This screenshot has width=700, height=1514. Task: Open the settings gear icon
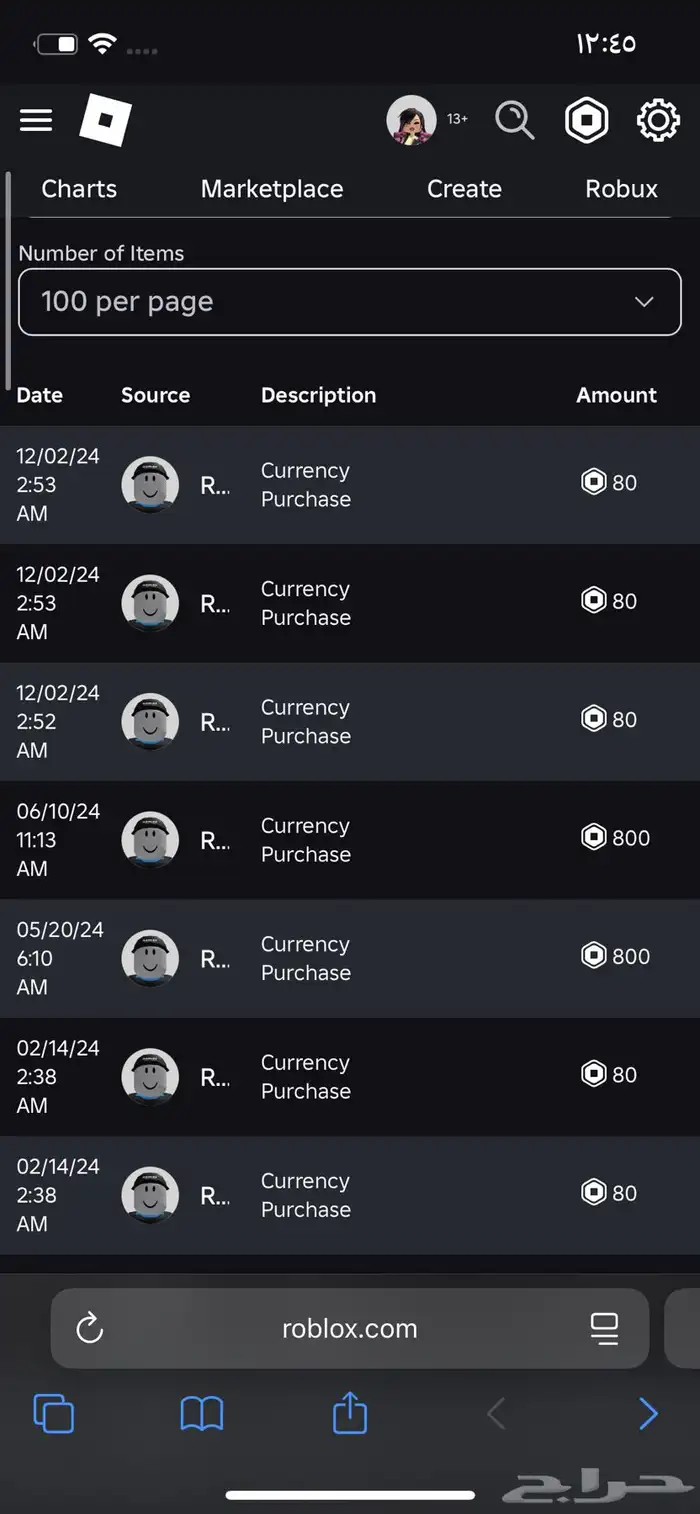pyautogui.click(x=658, y=120)
